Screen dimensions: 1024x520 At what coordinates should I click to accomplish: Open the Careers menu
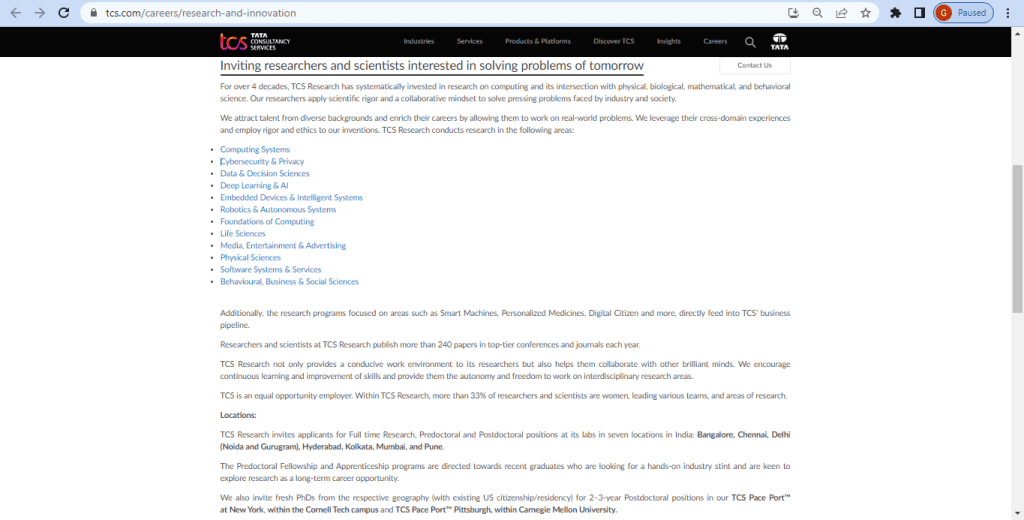click(x=715, y=41)
